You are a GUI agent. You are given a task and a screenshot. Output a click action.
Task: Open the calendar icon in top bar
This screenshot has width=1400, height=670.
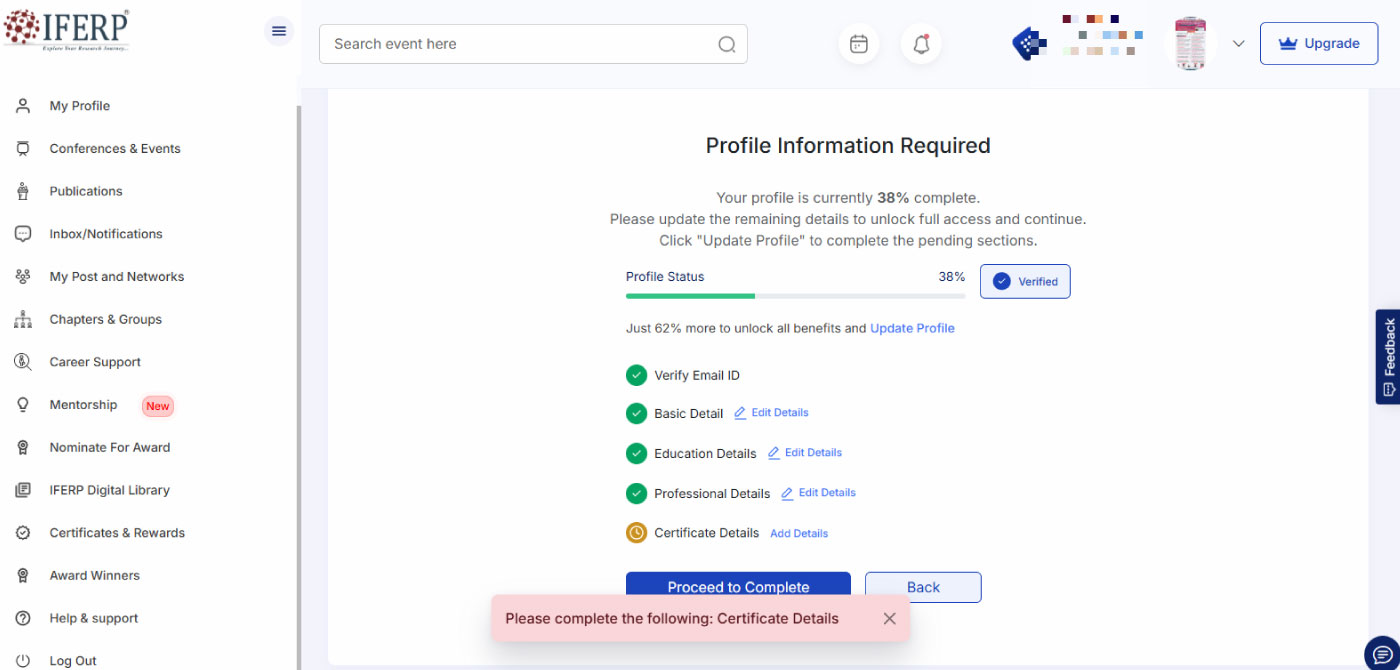pyautogui.click(x=858, y=43)
